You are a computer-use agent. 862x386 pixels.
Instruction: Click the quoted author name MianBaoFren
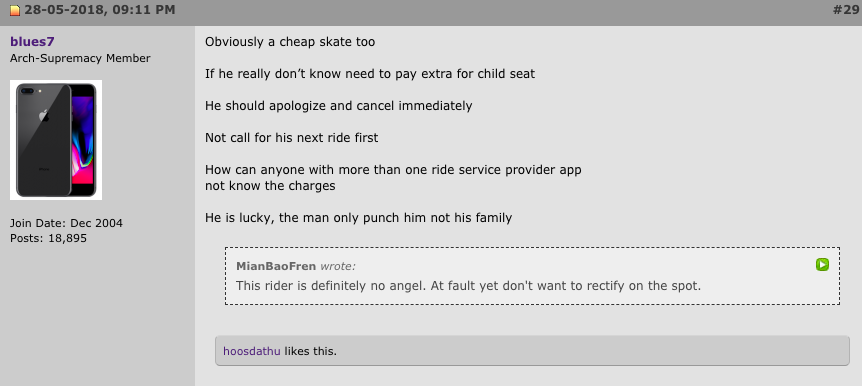[x=276, y=266]
